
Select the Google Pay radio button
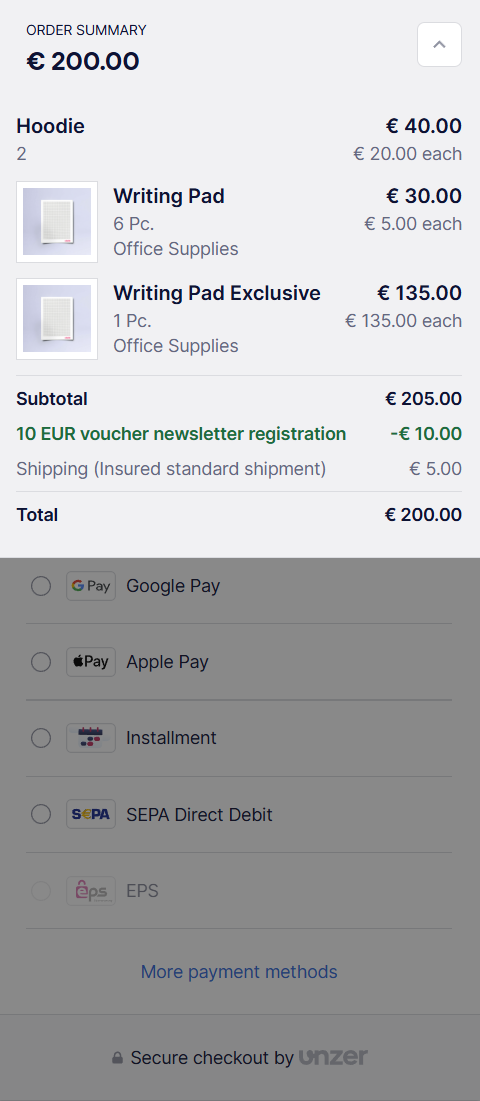[x=41, y=586]
